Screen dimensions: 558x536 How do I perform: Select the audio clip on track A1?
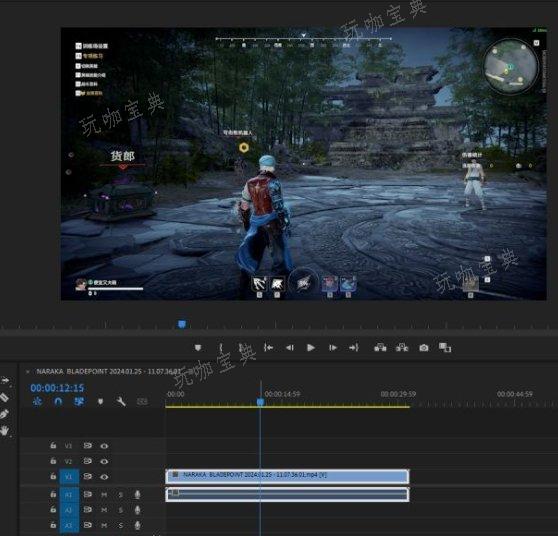[288, 494]
